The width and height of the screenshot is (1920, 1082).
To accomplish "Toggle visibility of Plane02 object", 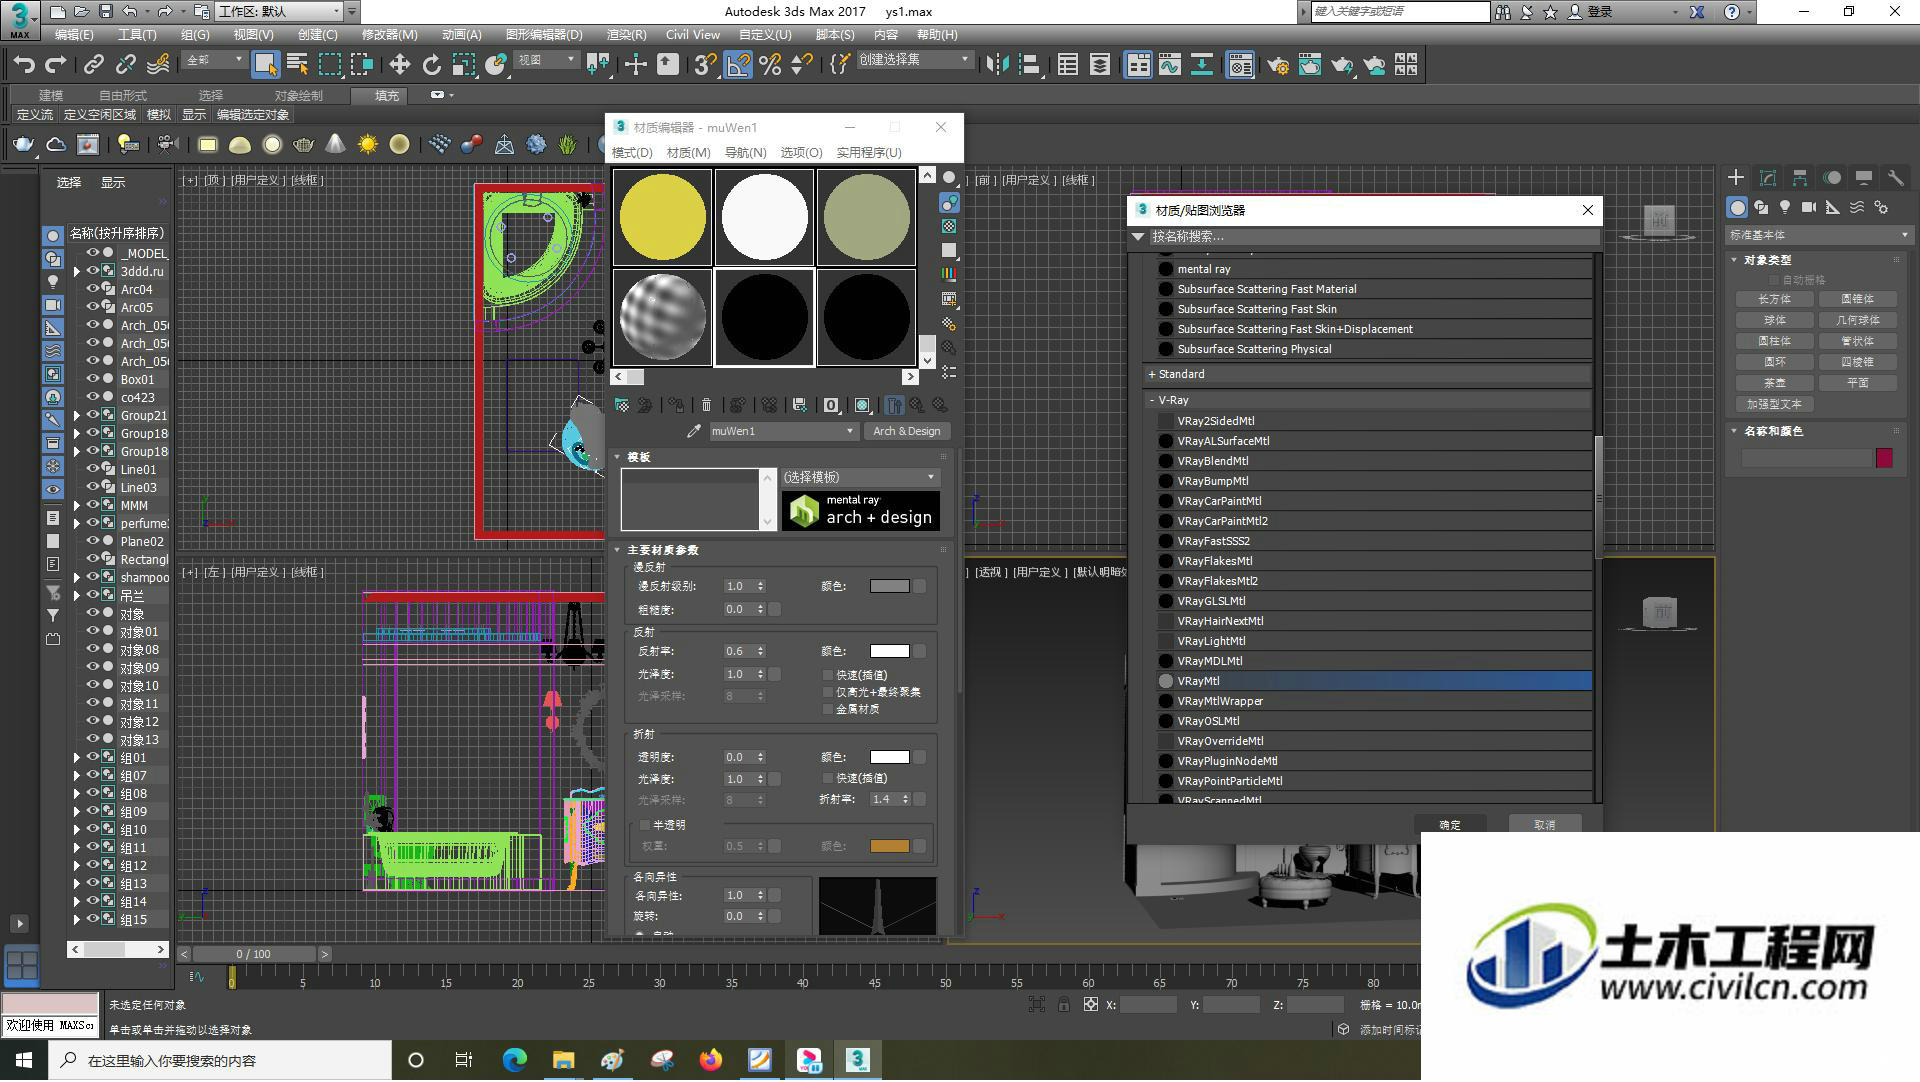I will coord(92,541).
